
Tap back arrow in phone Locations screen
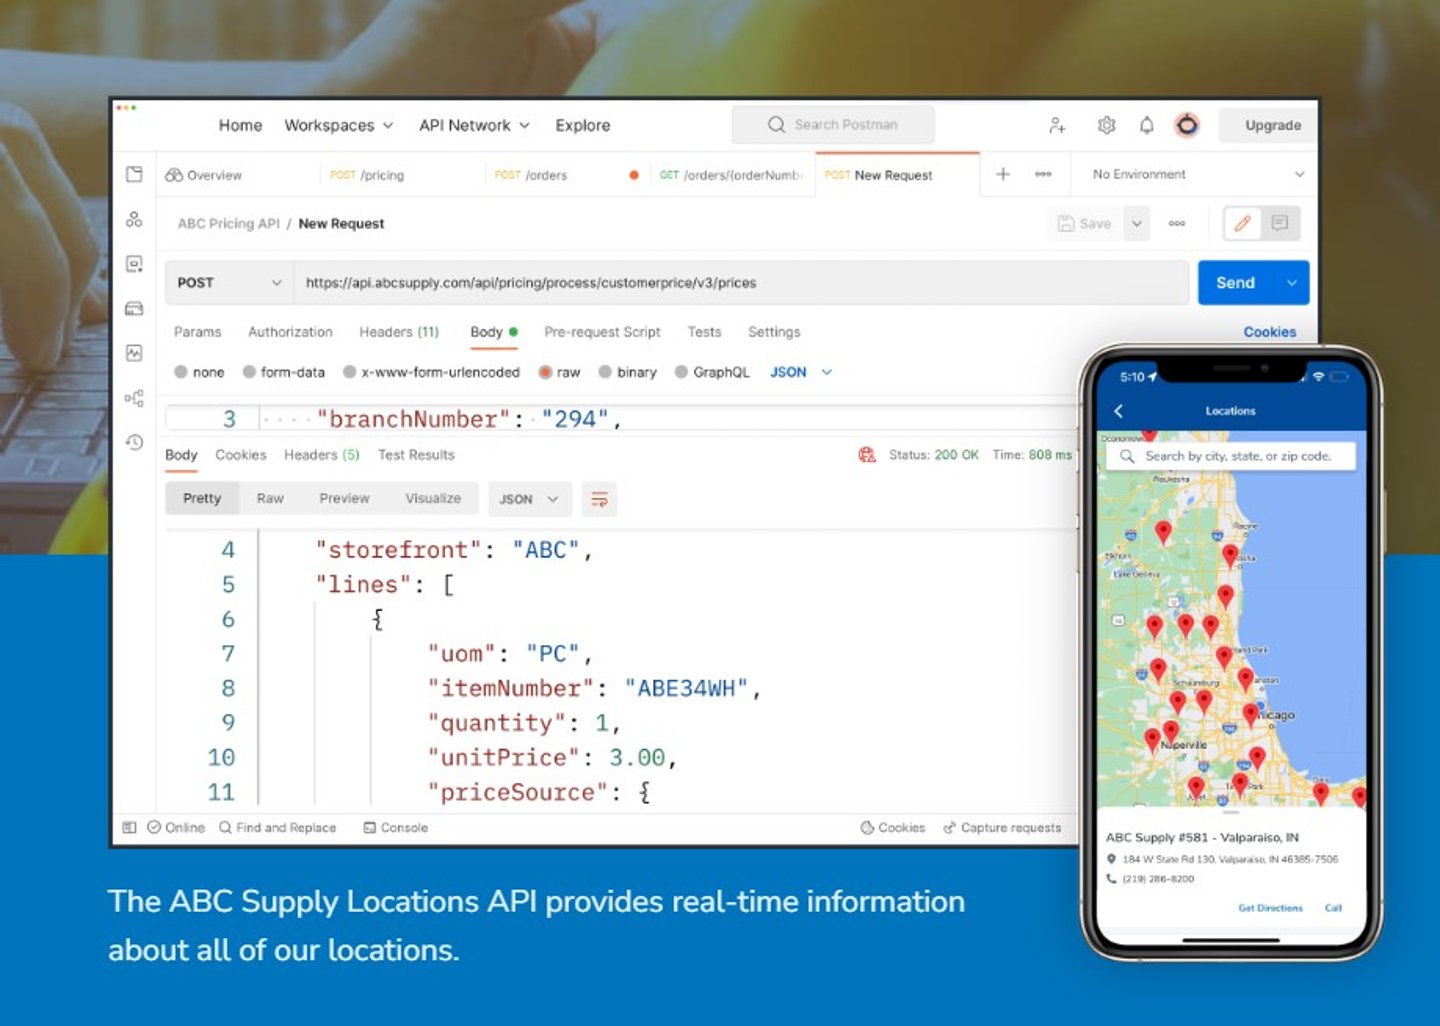[x=1119, y=411]
